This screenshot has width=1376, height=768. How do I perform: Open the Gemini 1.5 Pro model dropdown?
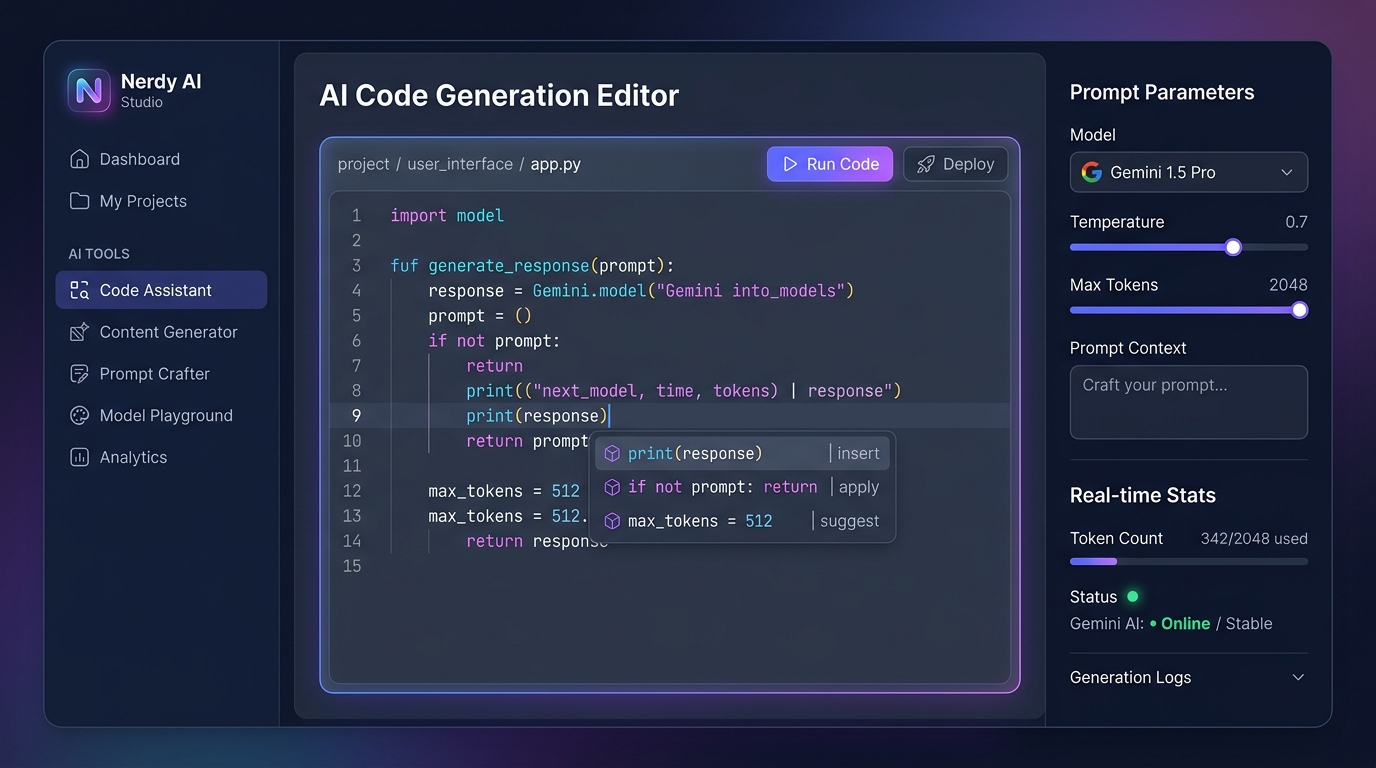(1189, 172)
